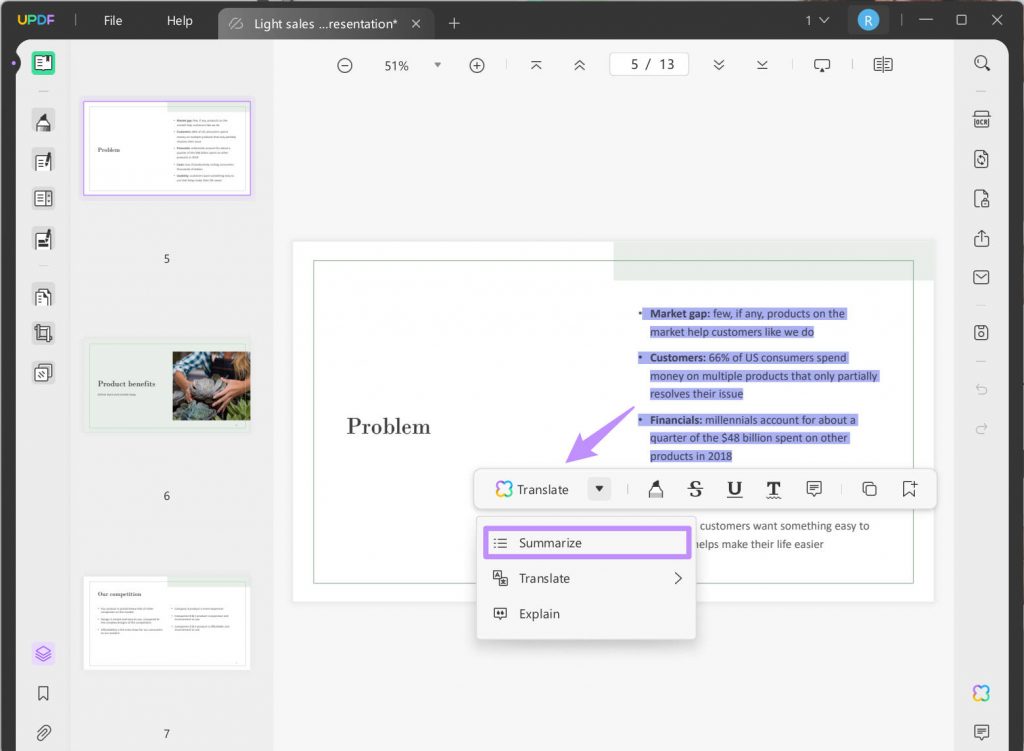Screen dimensions: 1024x751
Task: Open the zoom percentage dropdown
Action: click(437, 64)
